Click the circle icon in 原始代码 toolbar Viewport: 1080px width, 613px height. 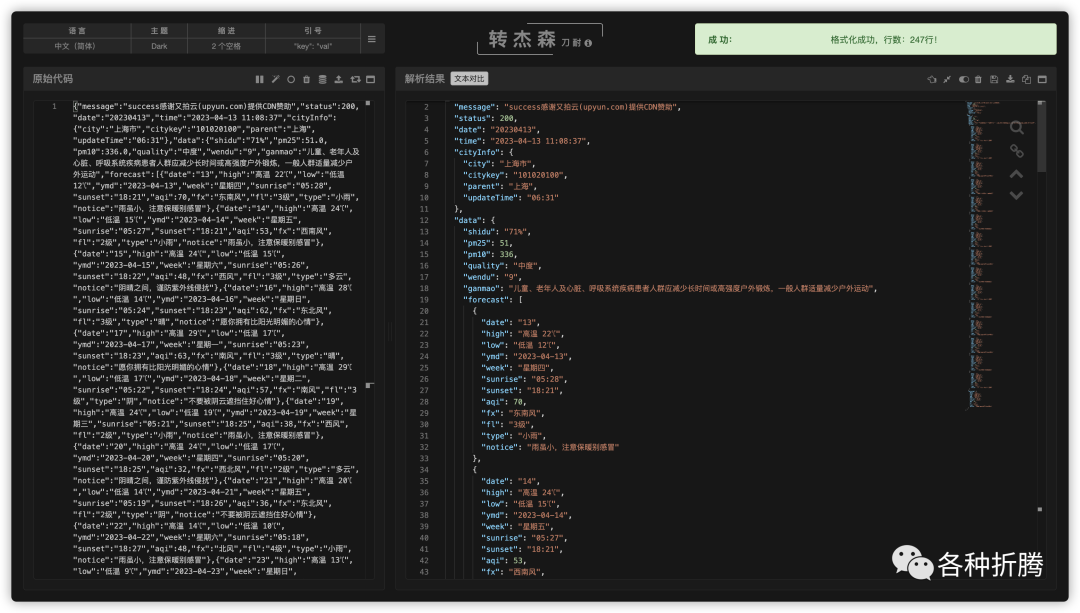tap(291, 79)
